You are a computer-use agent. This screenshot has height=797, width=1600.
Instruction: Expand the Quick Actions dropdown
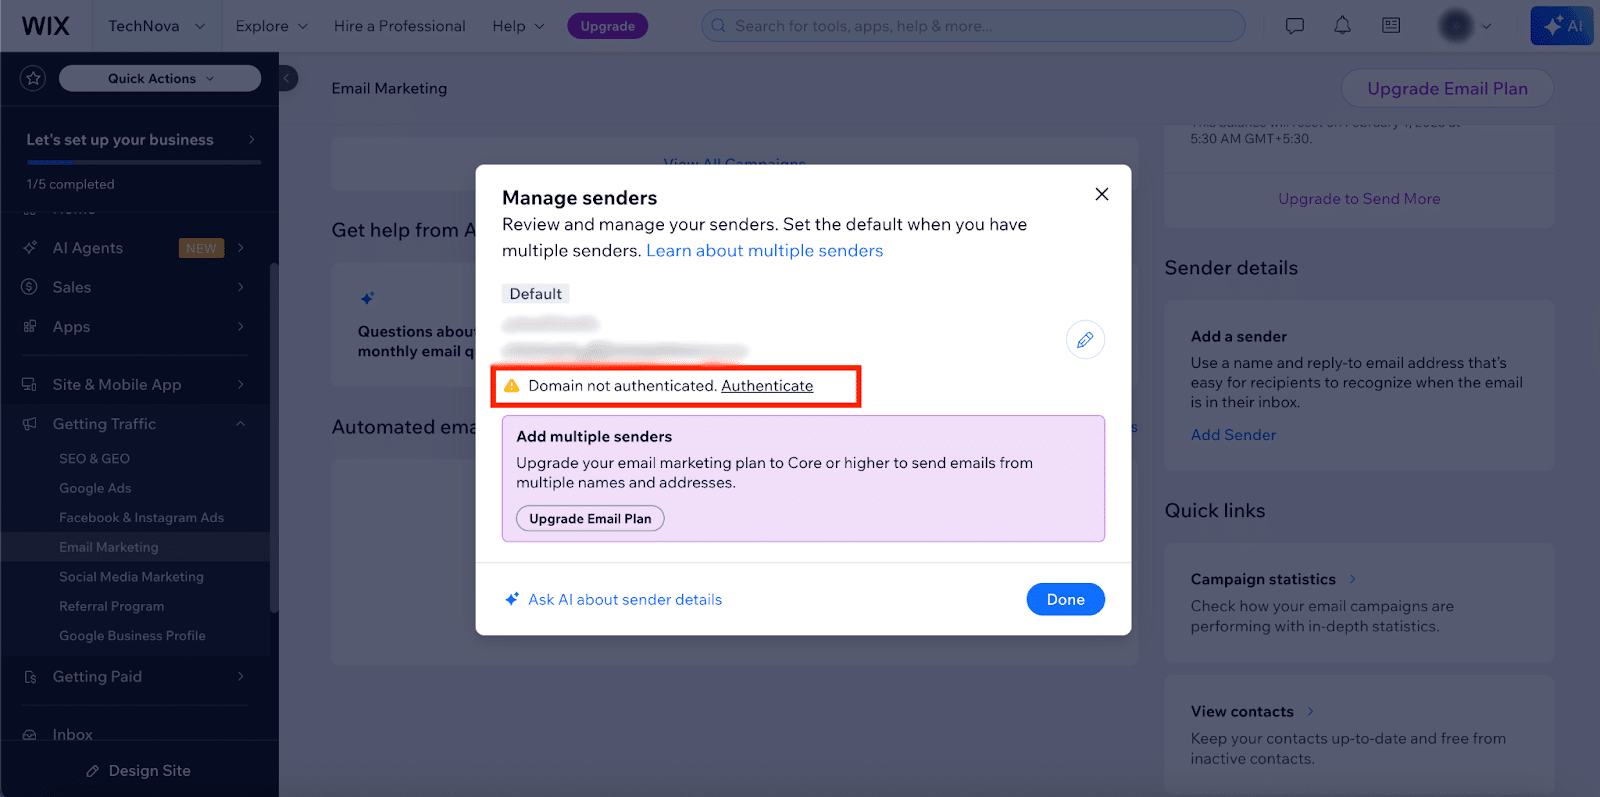[160, 78]
